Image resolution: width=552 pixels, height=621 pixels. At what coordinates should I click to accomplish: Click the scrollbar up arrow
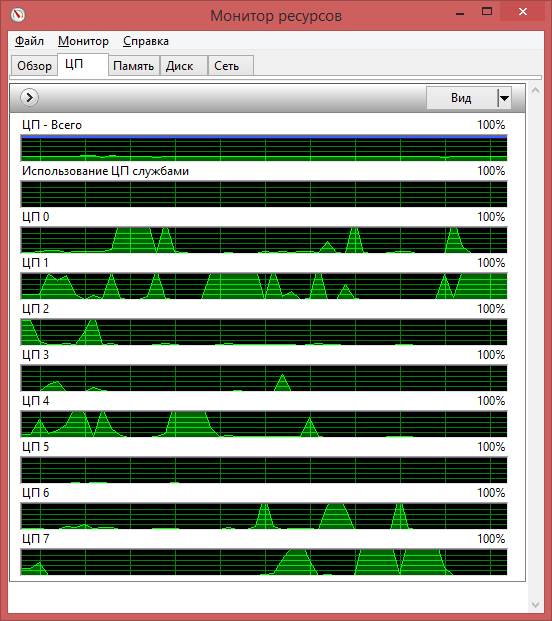click(535, 91)
